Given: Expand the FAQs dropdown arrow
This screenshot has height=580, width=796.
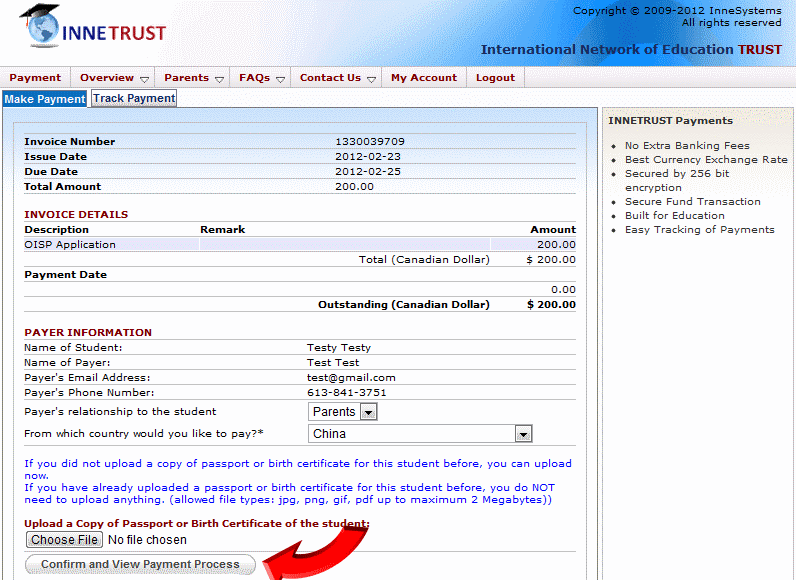Looking at the screenshot, I should pyautogui.click(x=280, y=80).
